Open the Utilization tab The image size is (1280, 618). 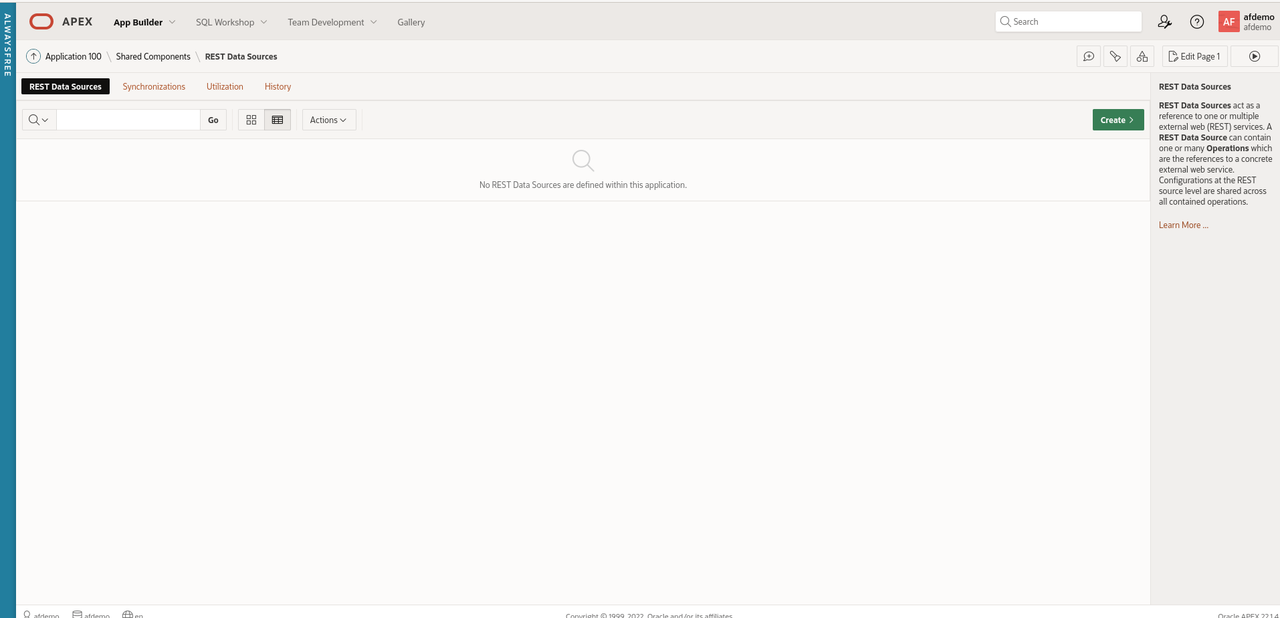click(224, 86)
